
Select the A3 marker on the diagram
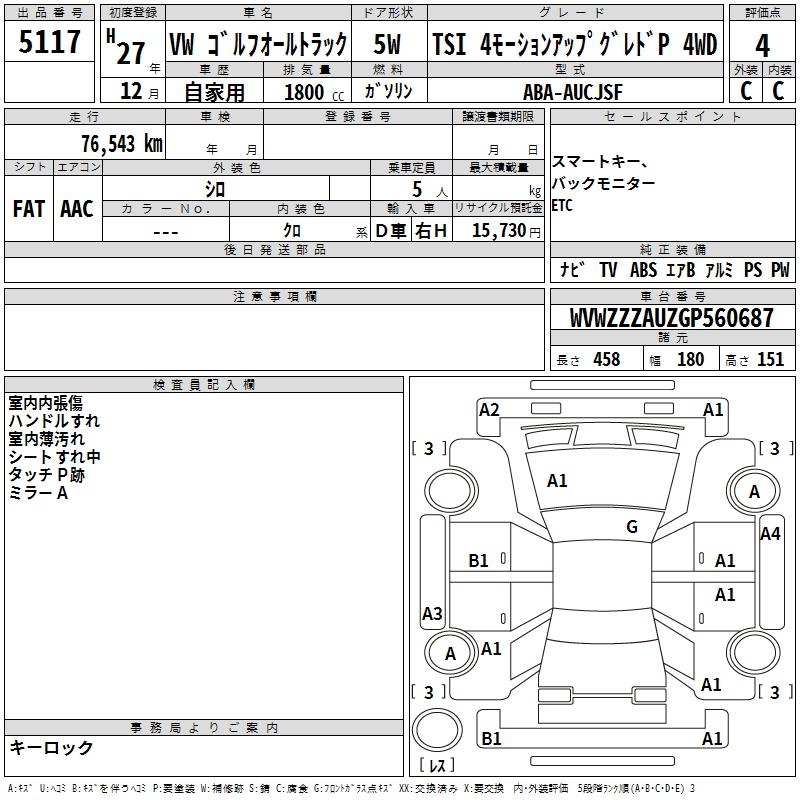point(432,614)
